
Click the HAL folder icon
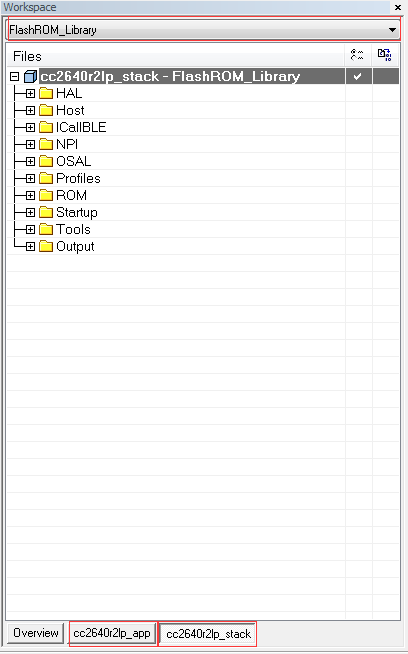click(x=46, y=93)
